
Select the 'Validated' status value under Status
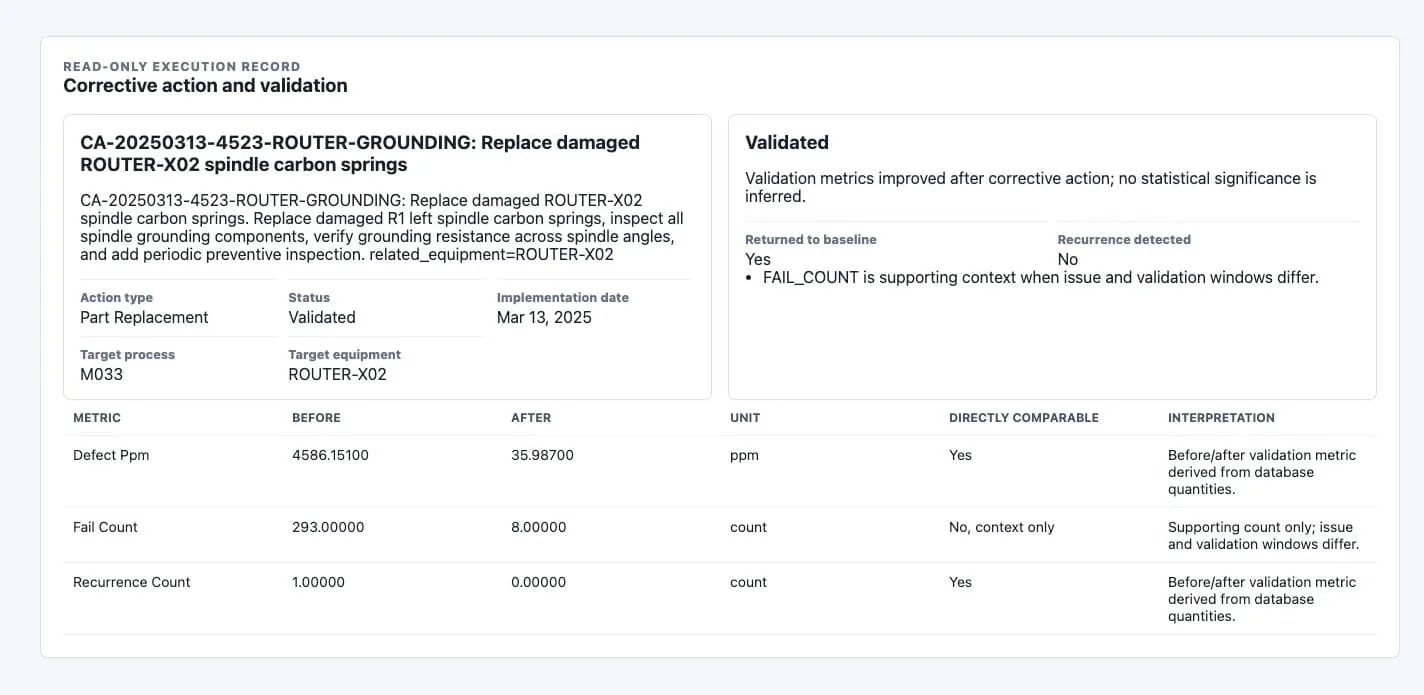pyautogui.click(x=322, y=317)
